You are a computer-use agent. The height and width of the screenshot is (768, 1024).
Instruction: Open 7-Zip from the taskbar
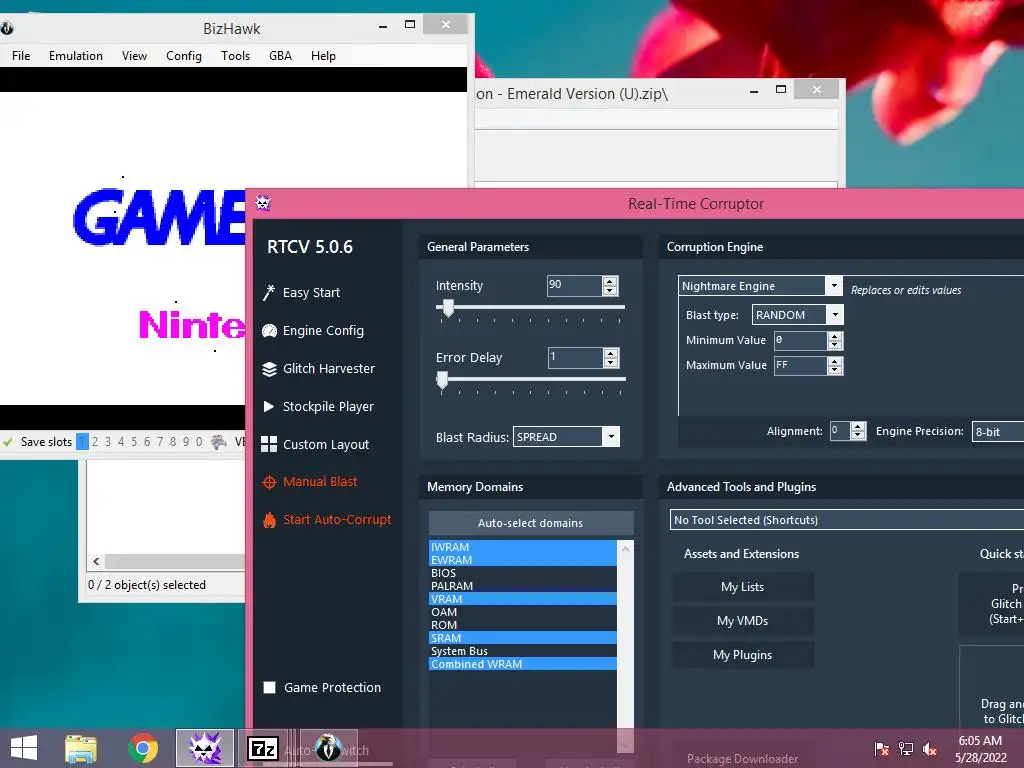pyautogui.click(x=263, y=748)
